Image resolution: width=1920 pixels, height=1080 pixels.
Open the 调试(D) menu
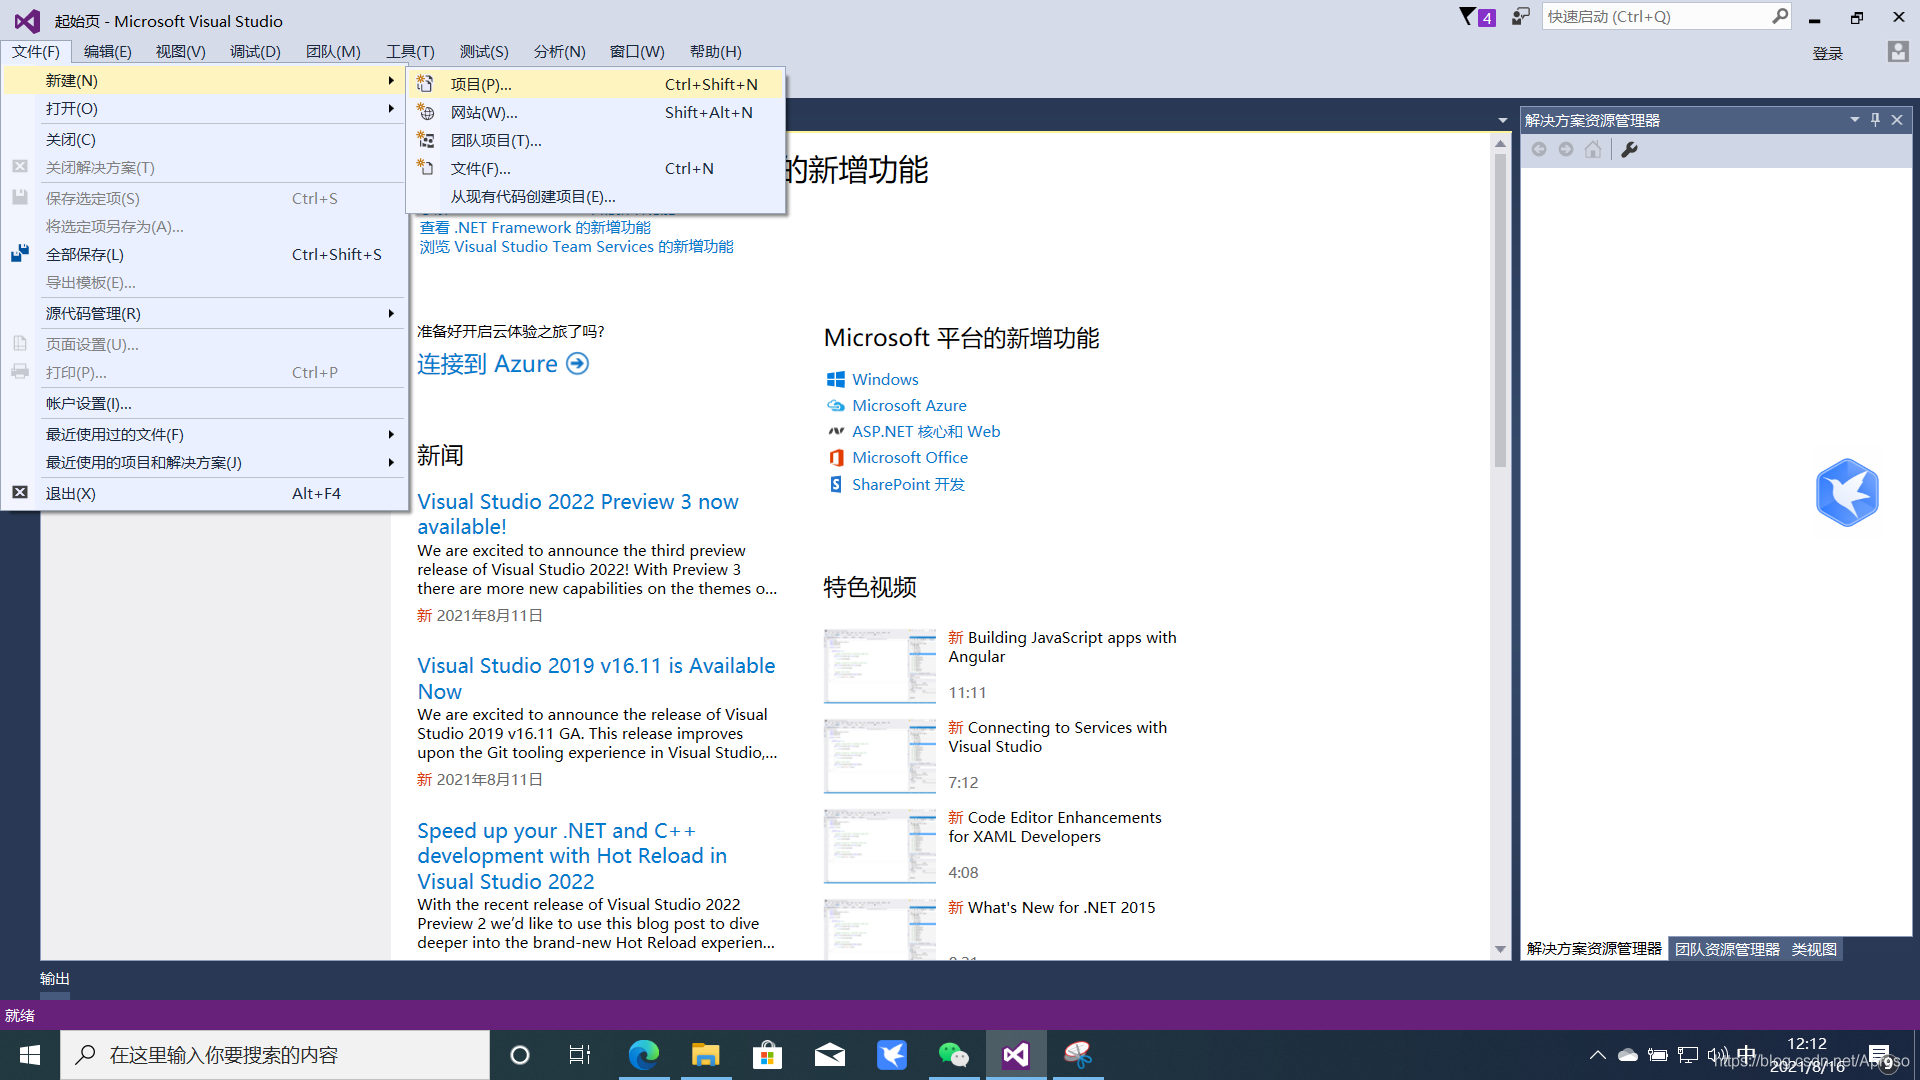tap(255, 51)
